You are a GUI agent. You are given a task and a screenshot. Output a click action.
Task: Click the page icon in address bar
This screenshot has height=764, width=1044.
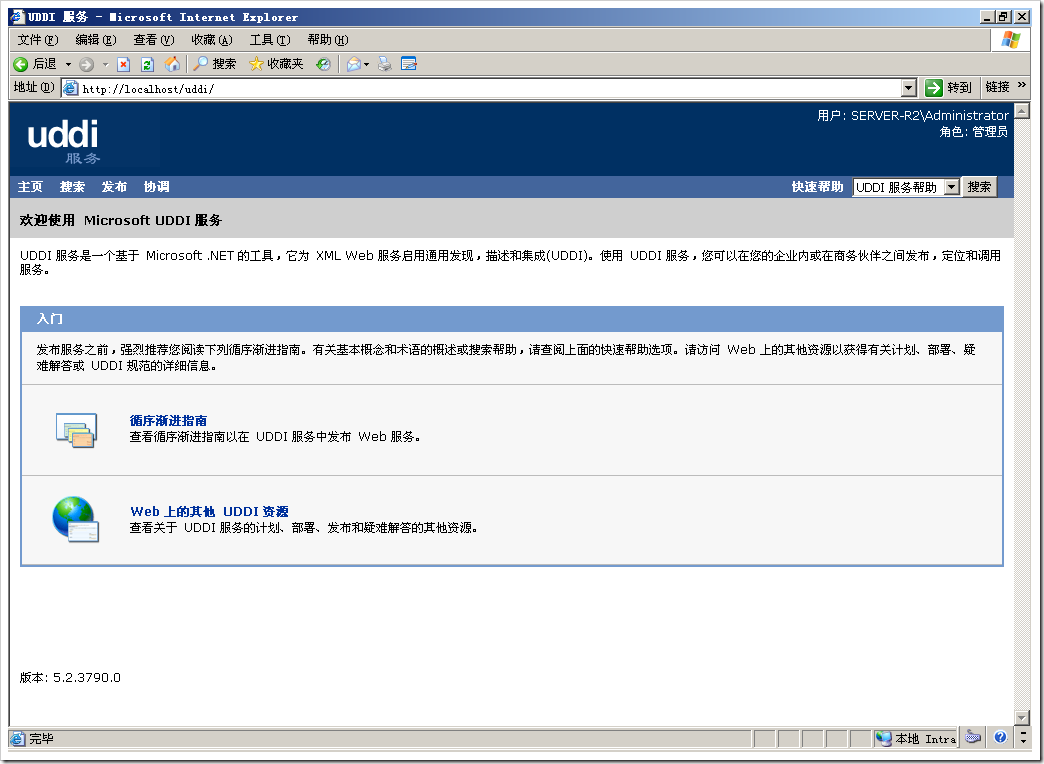point(71,88)
